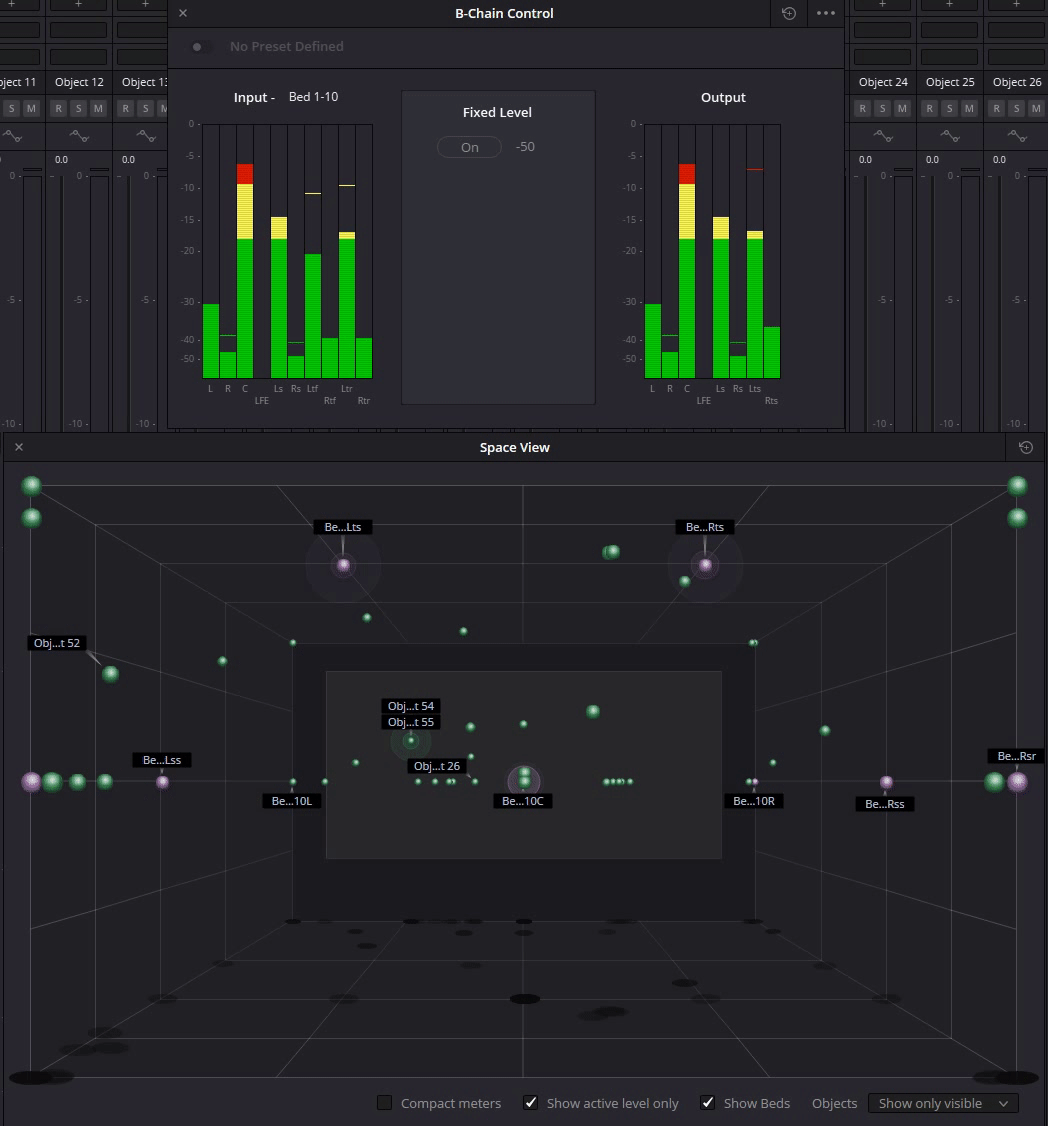Mute the Object 25 track
The width and height of the screenshot is (1048, 1126).
969,108
